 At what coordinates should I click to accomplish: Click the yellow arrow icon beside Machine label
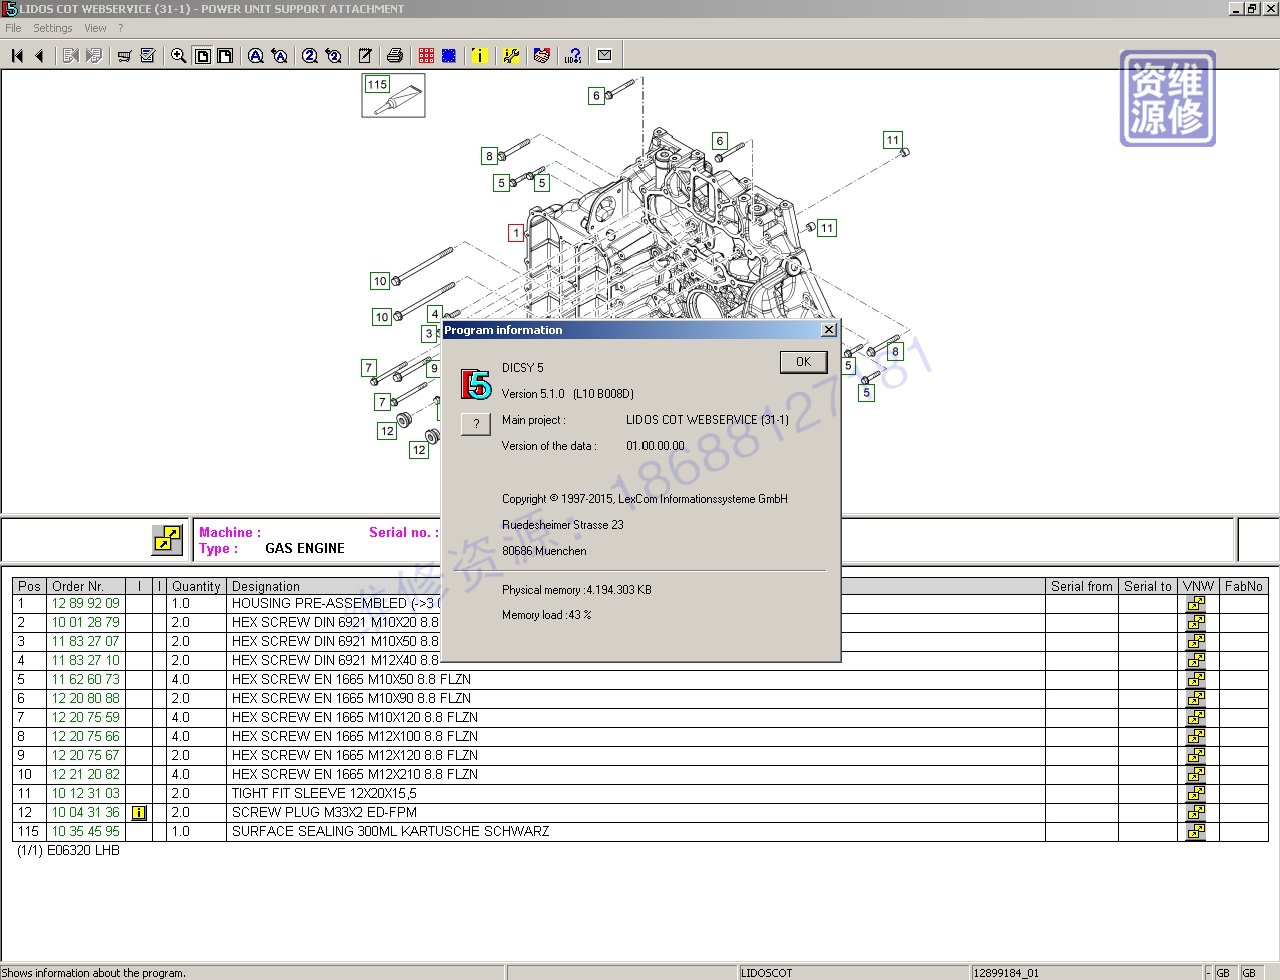tap(167, 540)
